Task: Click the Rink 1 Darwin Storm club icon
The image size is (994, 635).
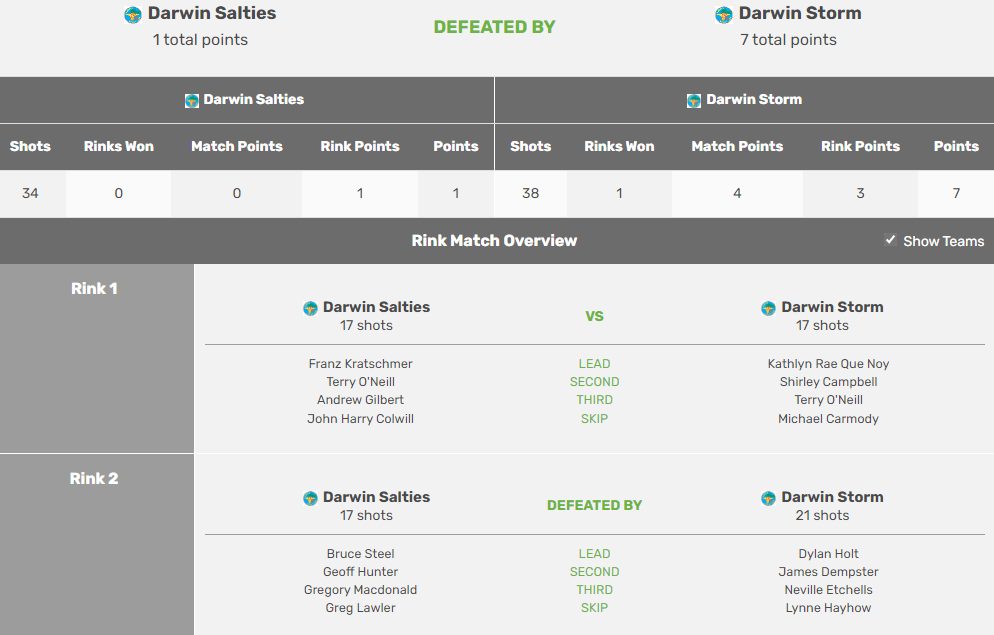Action: point(768,308)
